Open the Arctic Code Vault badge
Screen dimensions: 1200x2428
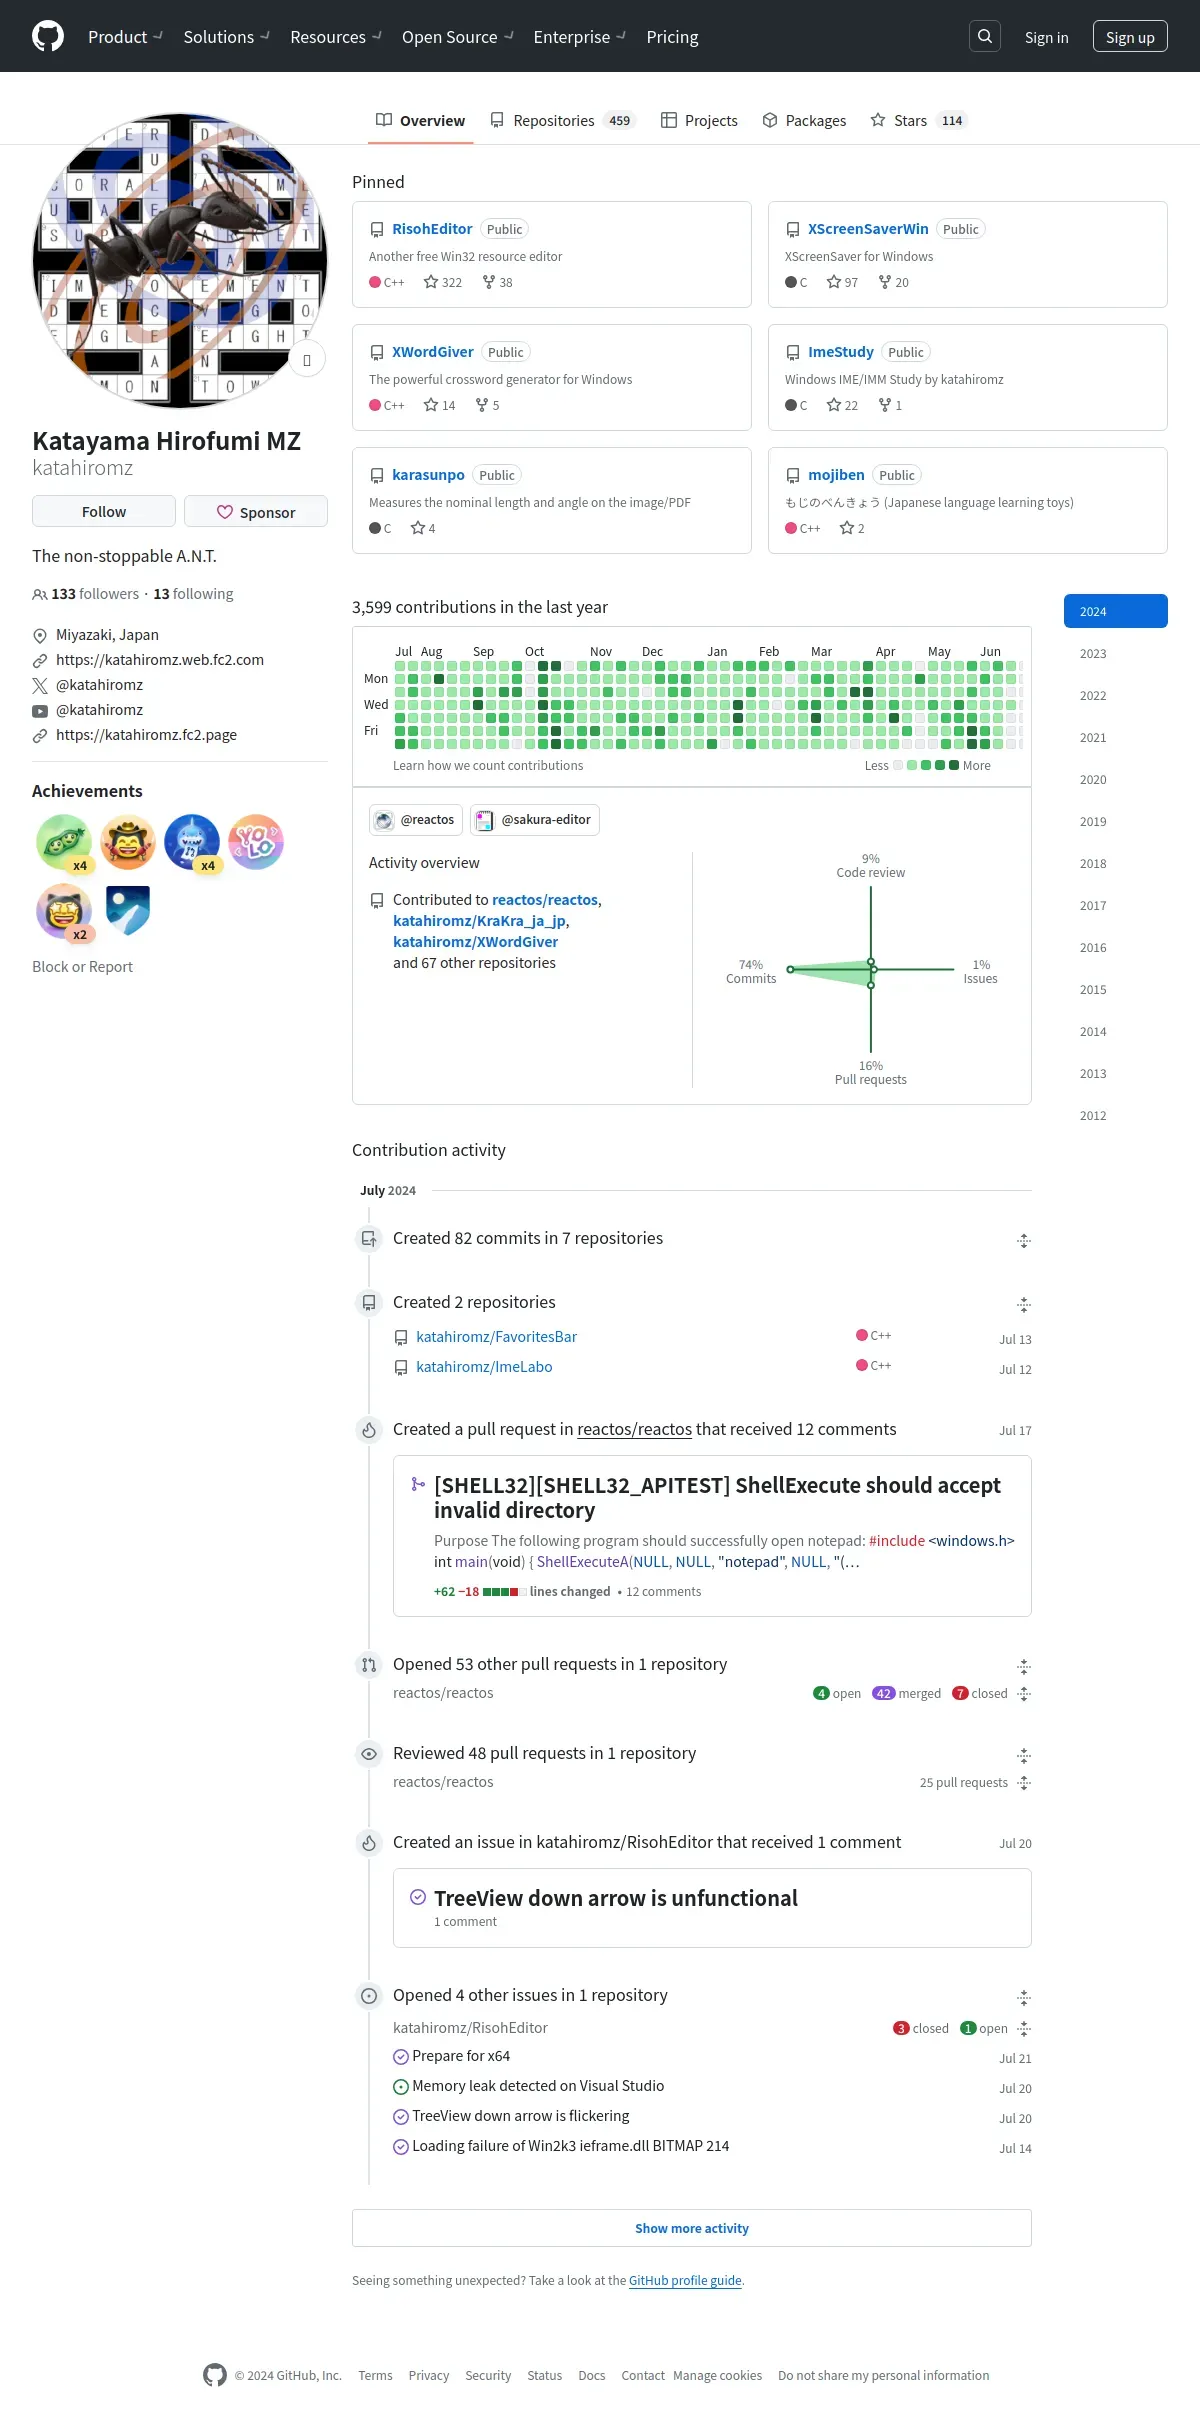tap(128, 911)
